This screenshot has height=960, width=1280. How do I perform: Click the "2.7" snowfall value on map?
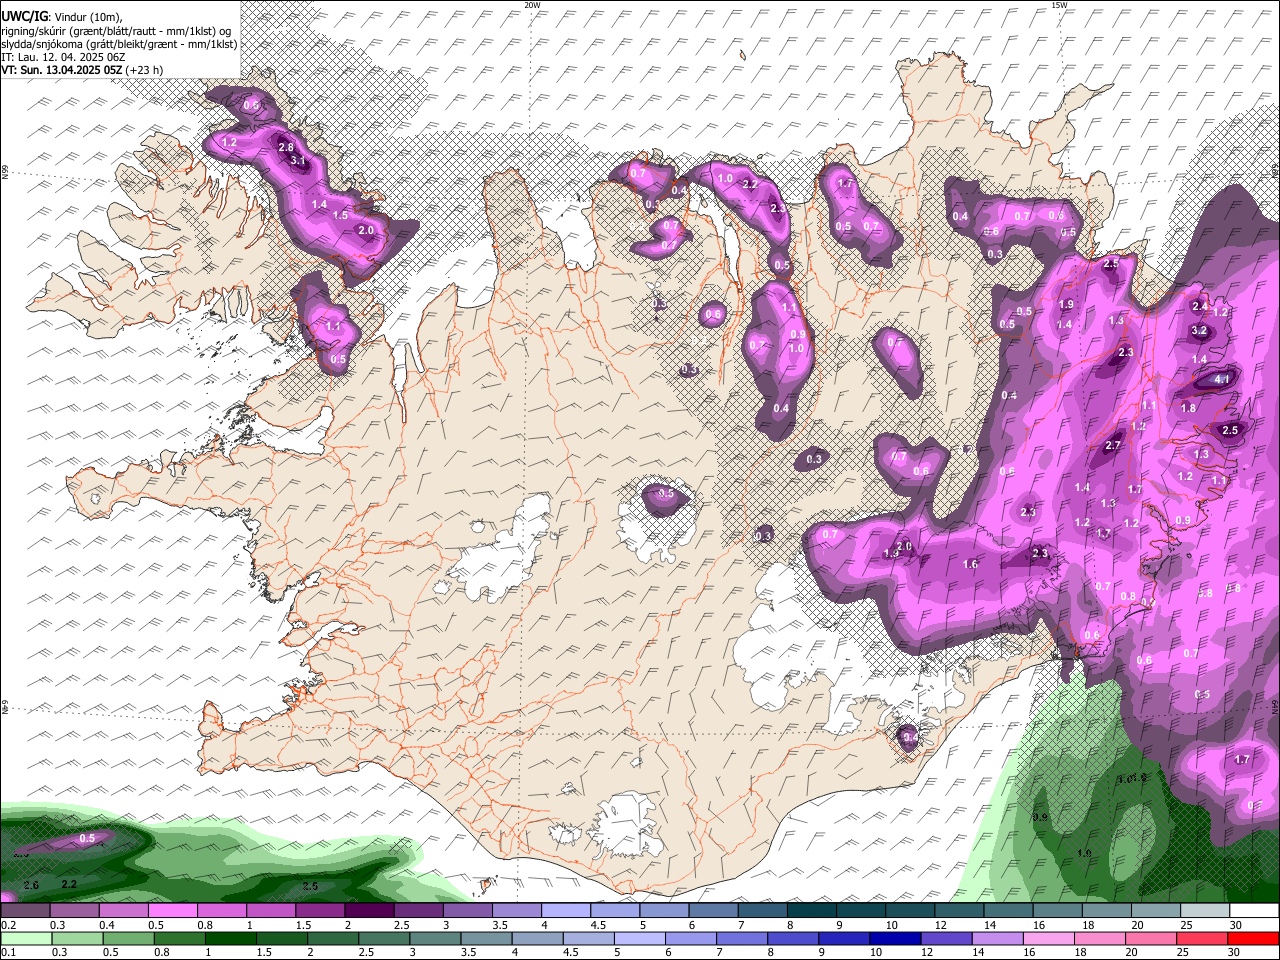1113,447
